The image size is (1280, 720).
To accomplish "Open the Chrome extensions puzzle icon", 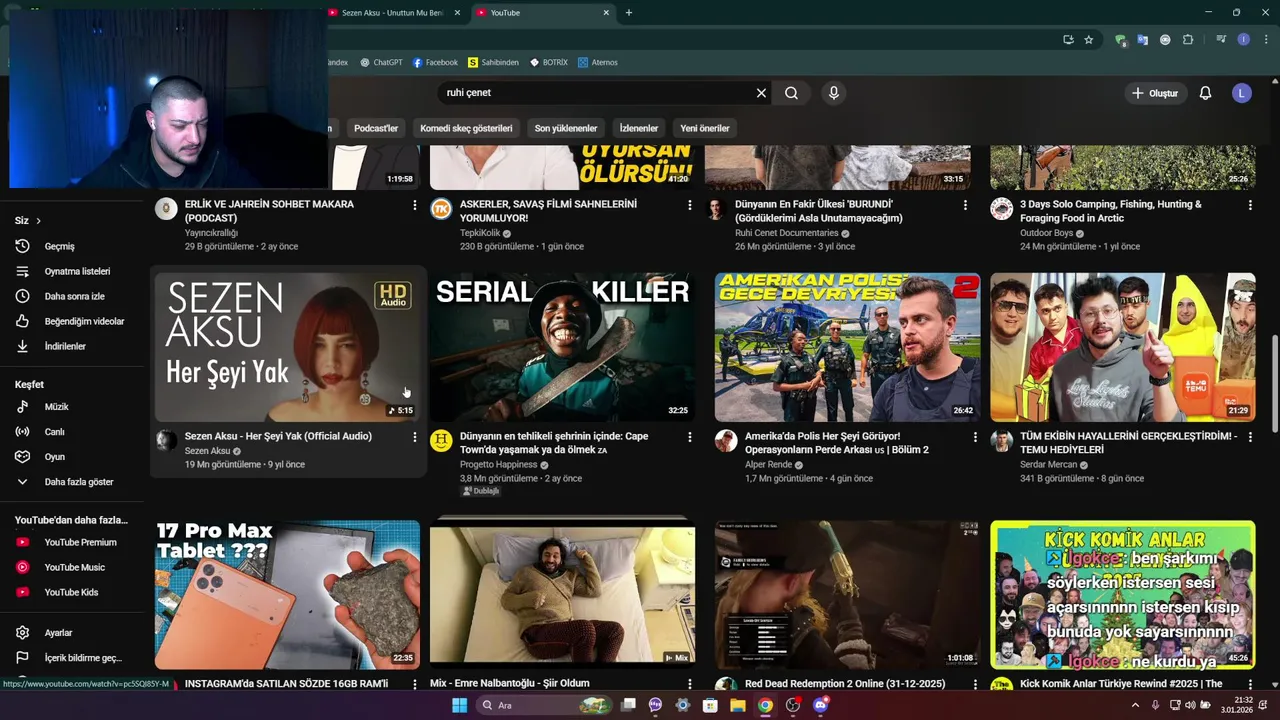I will (1188, 40).
